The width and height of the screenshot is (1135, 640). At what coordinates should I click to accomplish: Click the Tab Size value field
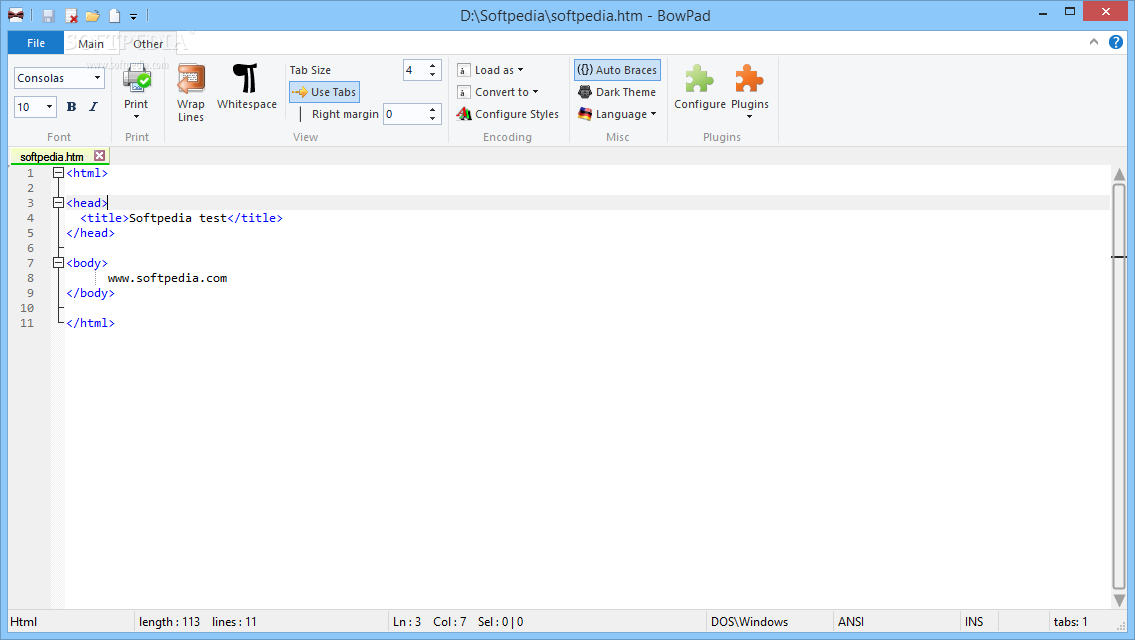(414, 70)
